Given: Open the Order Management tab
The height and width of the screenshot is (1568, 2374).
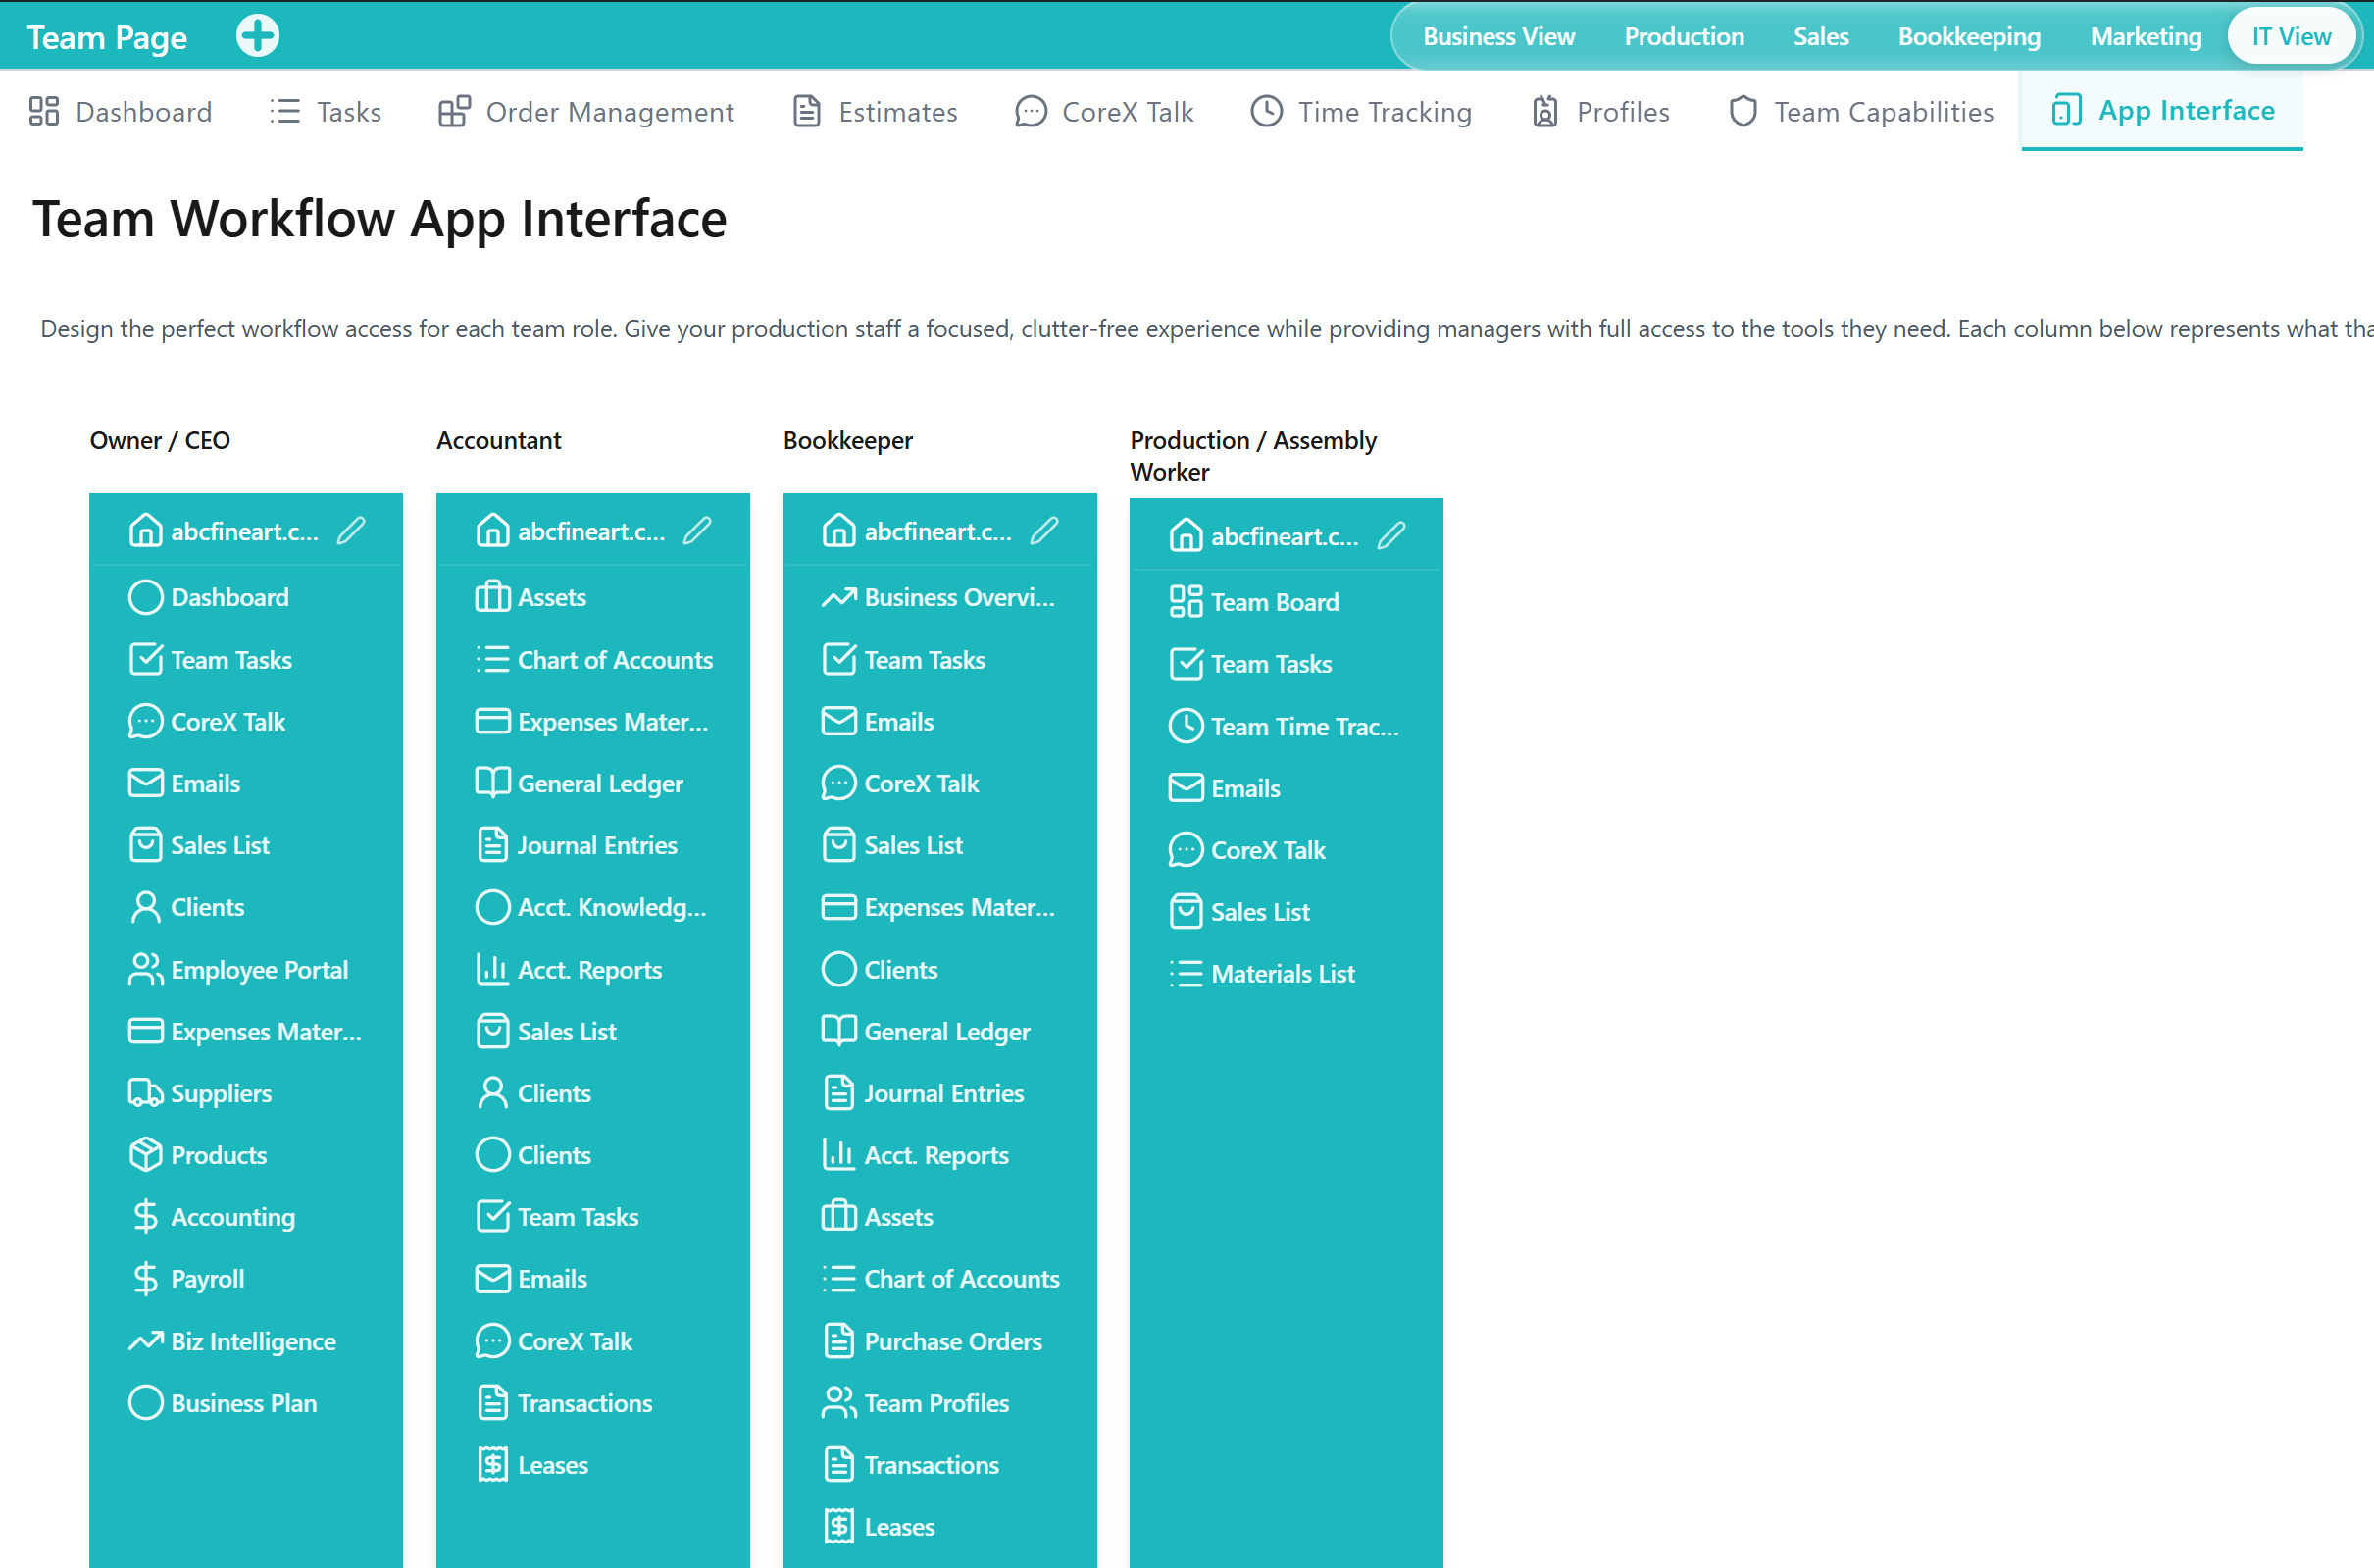Looking at the screenshot, I should pyautogui.click(x=586, y=111).
